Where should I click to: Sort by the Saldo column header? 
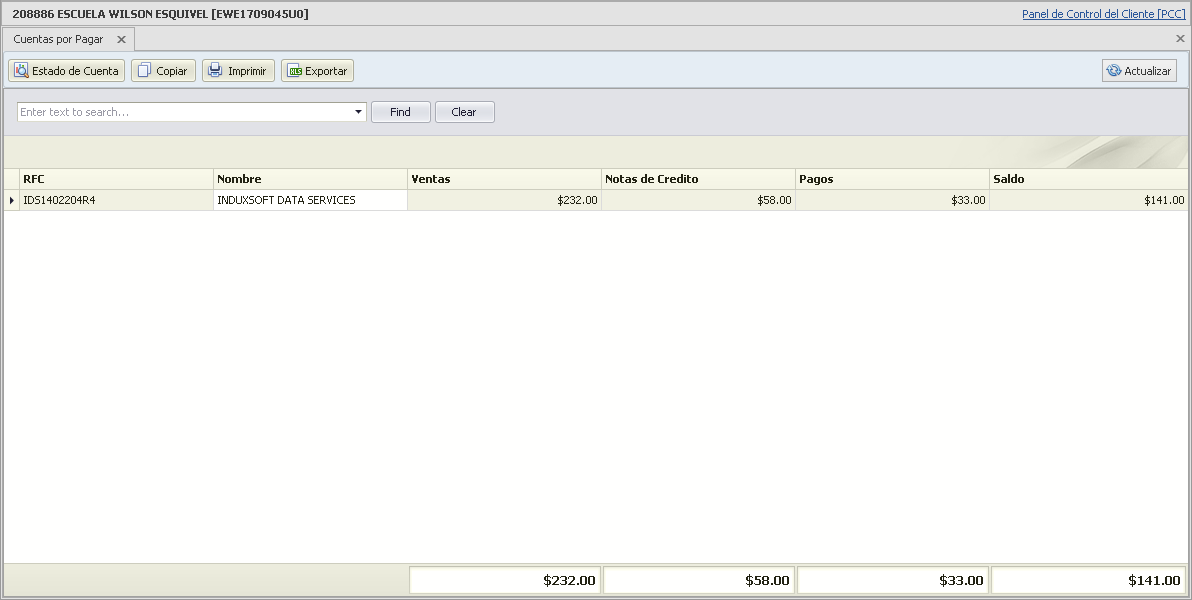[x=1088, y=179]
